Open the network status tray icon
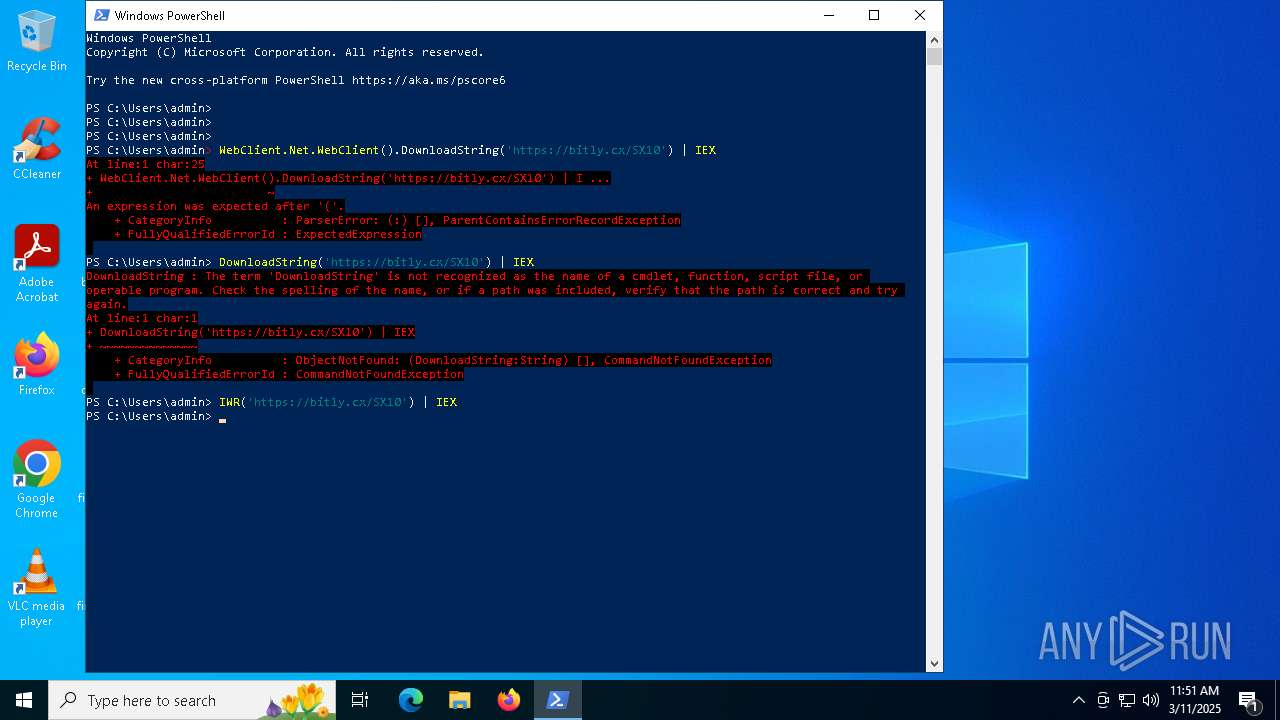 [1127, 700]
